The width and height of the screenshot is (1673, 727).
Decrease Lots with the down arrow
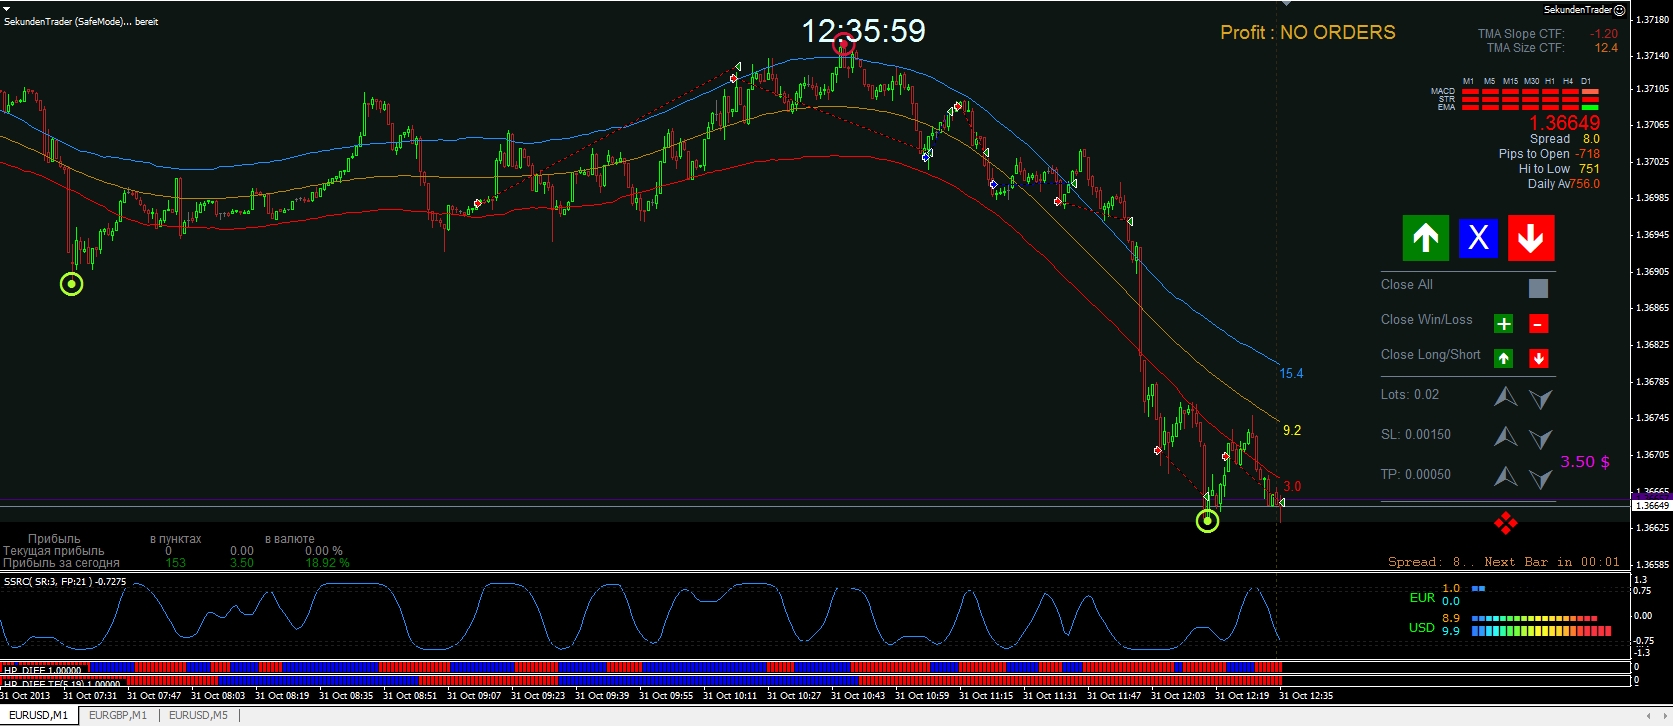click(1540, 398)
